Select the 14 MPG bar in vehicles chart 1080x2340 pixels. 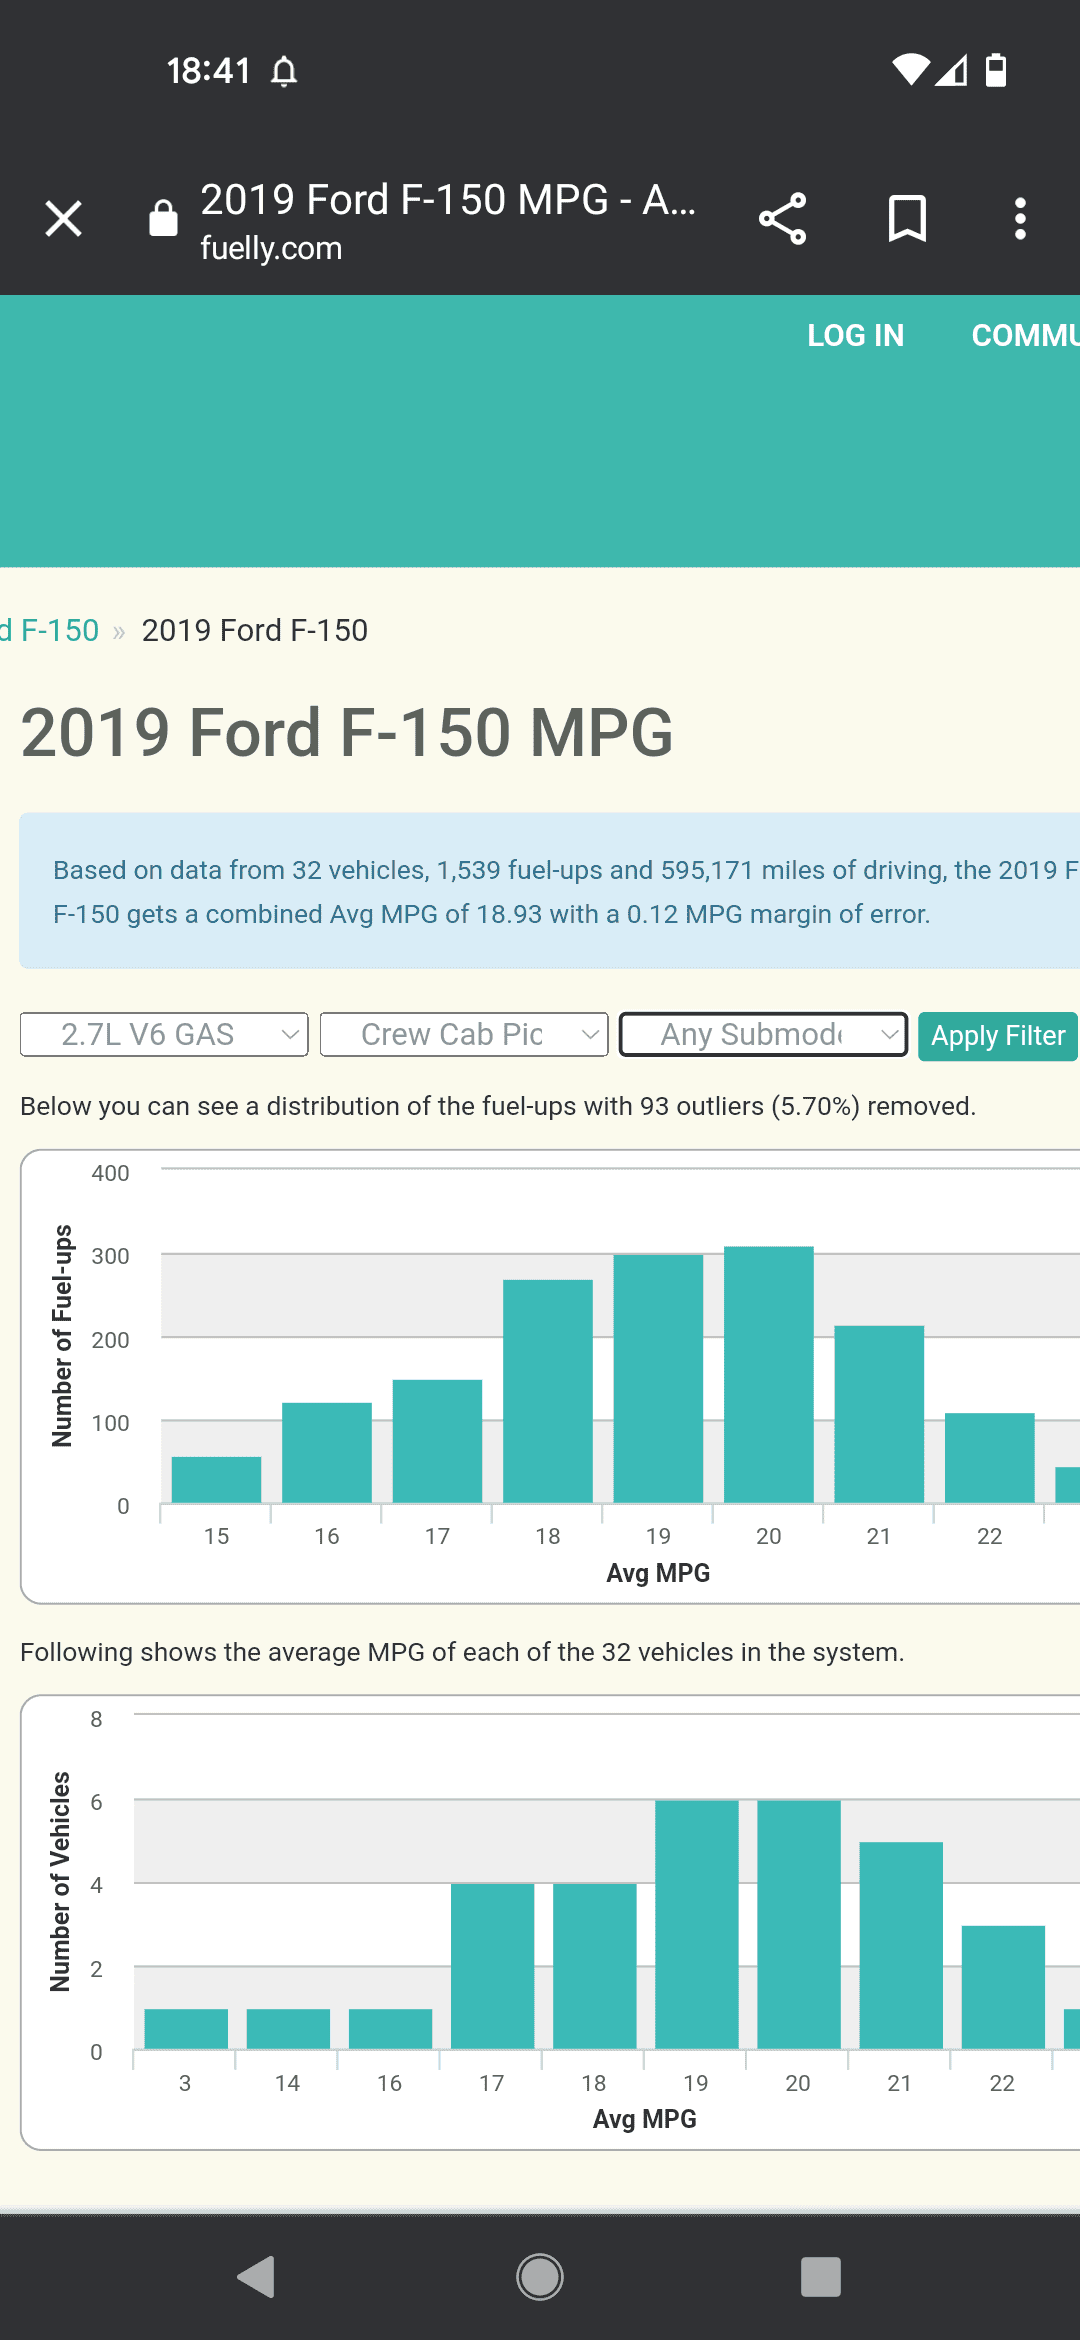click(288, 2028)
